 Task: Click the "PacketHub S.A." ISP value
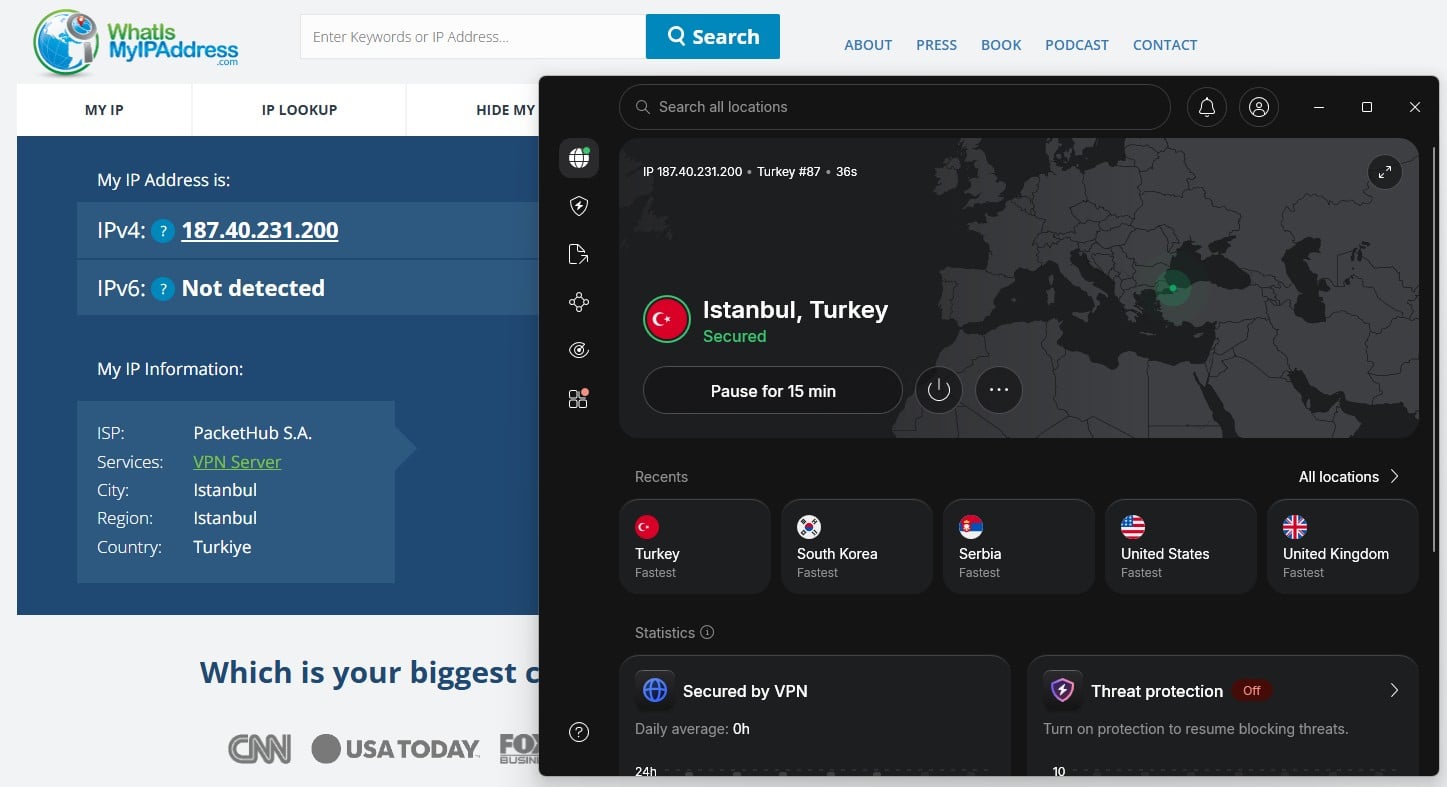(x=253, y=433)
